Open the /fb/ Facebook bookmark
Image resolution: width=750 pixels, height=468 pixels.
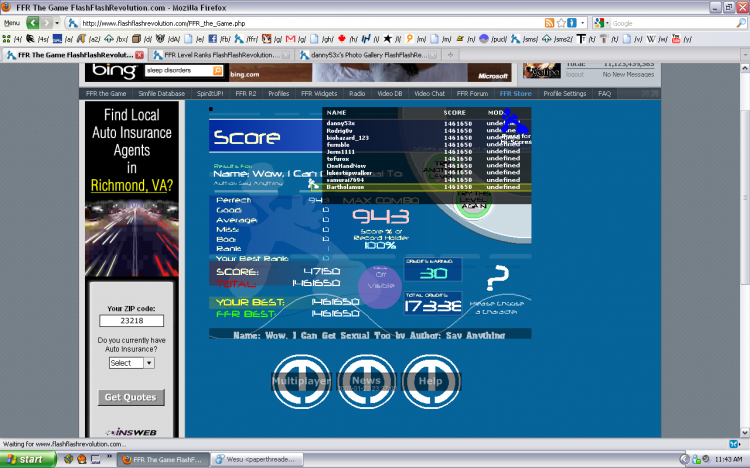(x=219, y=39)
